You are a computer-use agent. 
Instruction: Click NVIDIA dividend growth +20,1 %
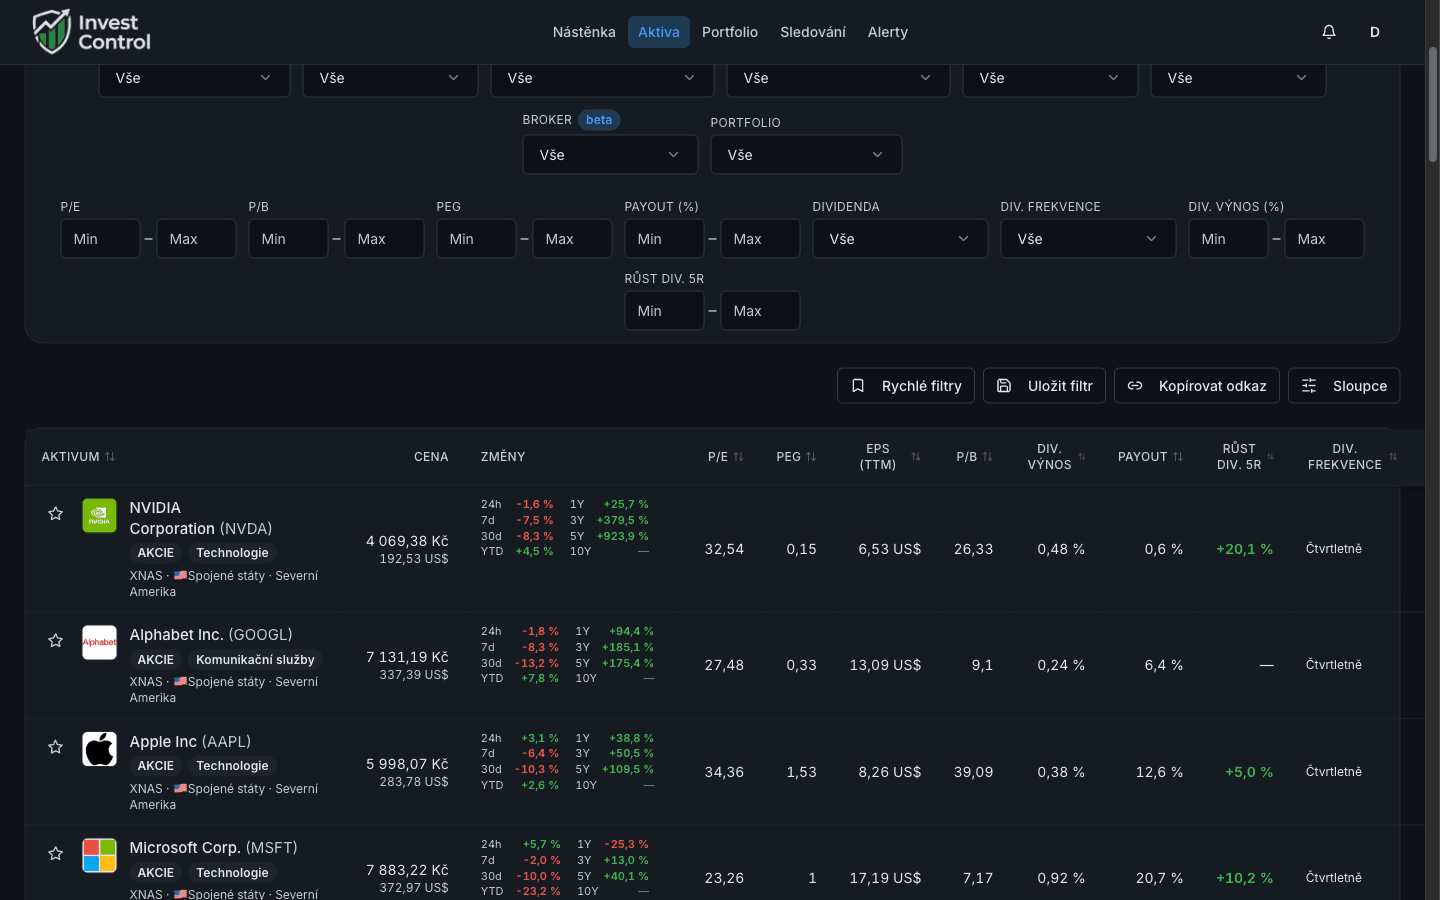click(x=1244, y=549)
